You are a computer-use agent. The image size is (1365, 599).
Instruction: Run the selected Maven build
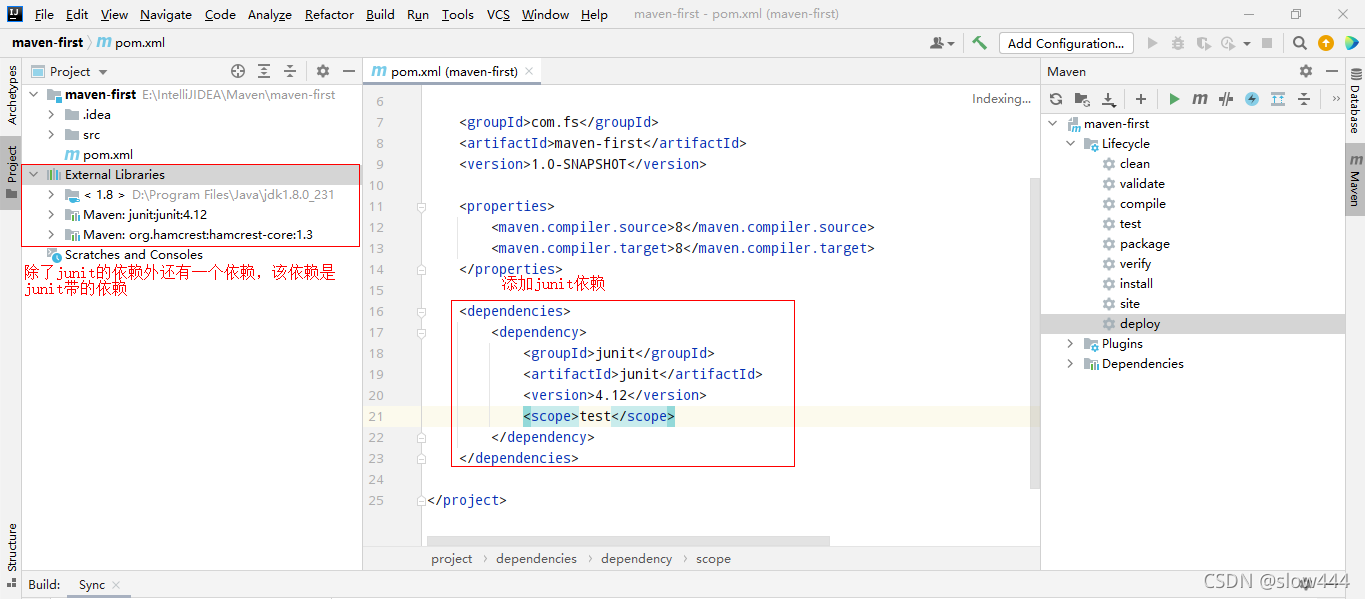pyautogui.click(x=1174, y=99)
